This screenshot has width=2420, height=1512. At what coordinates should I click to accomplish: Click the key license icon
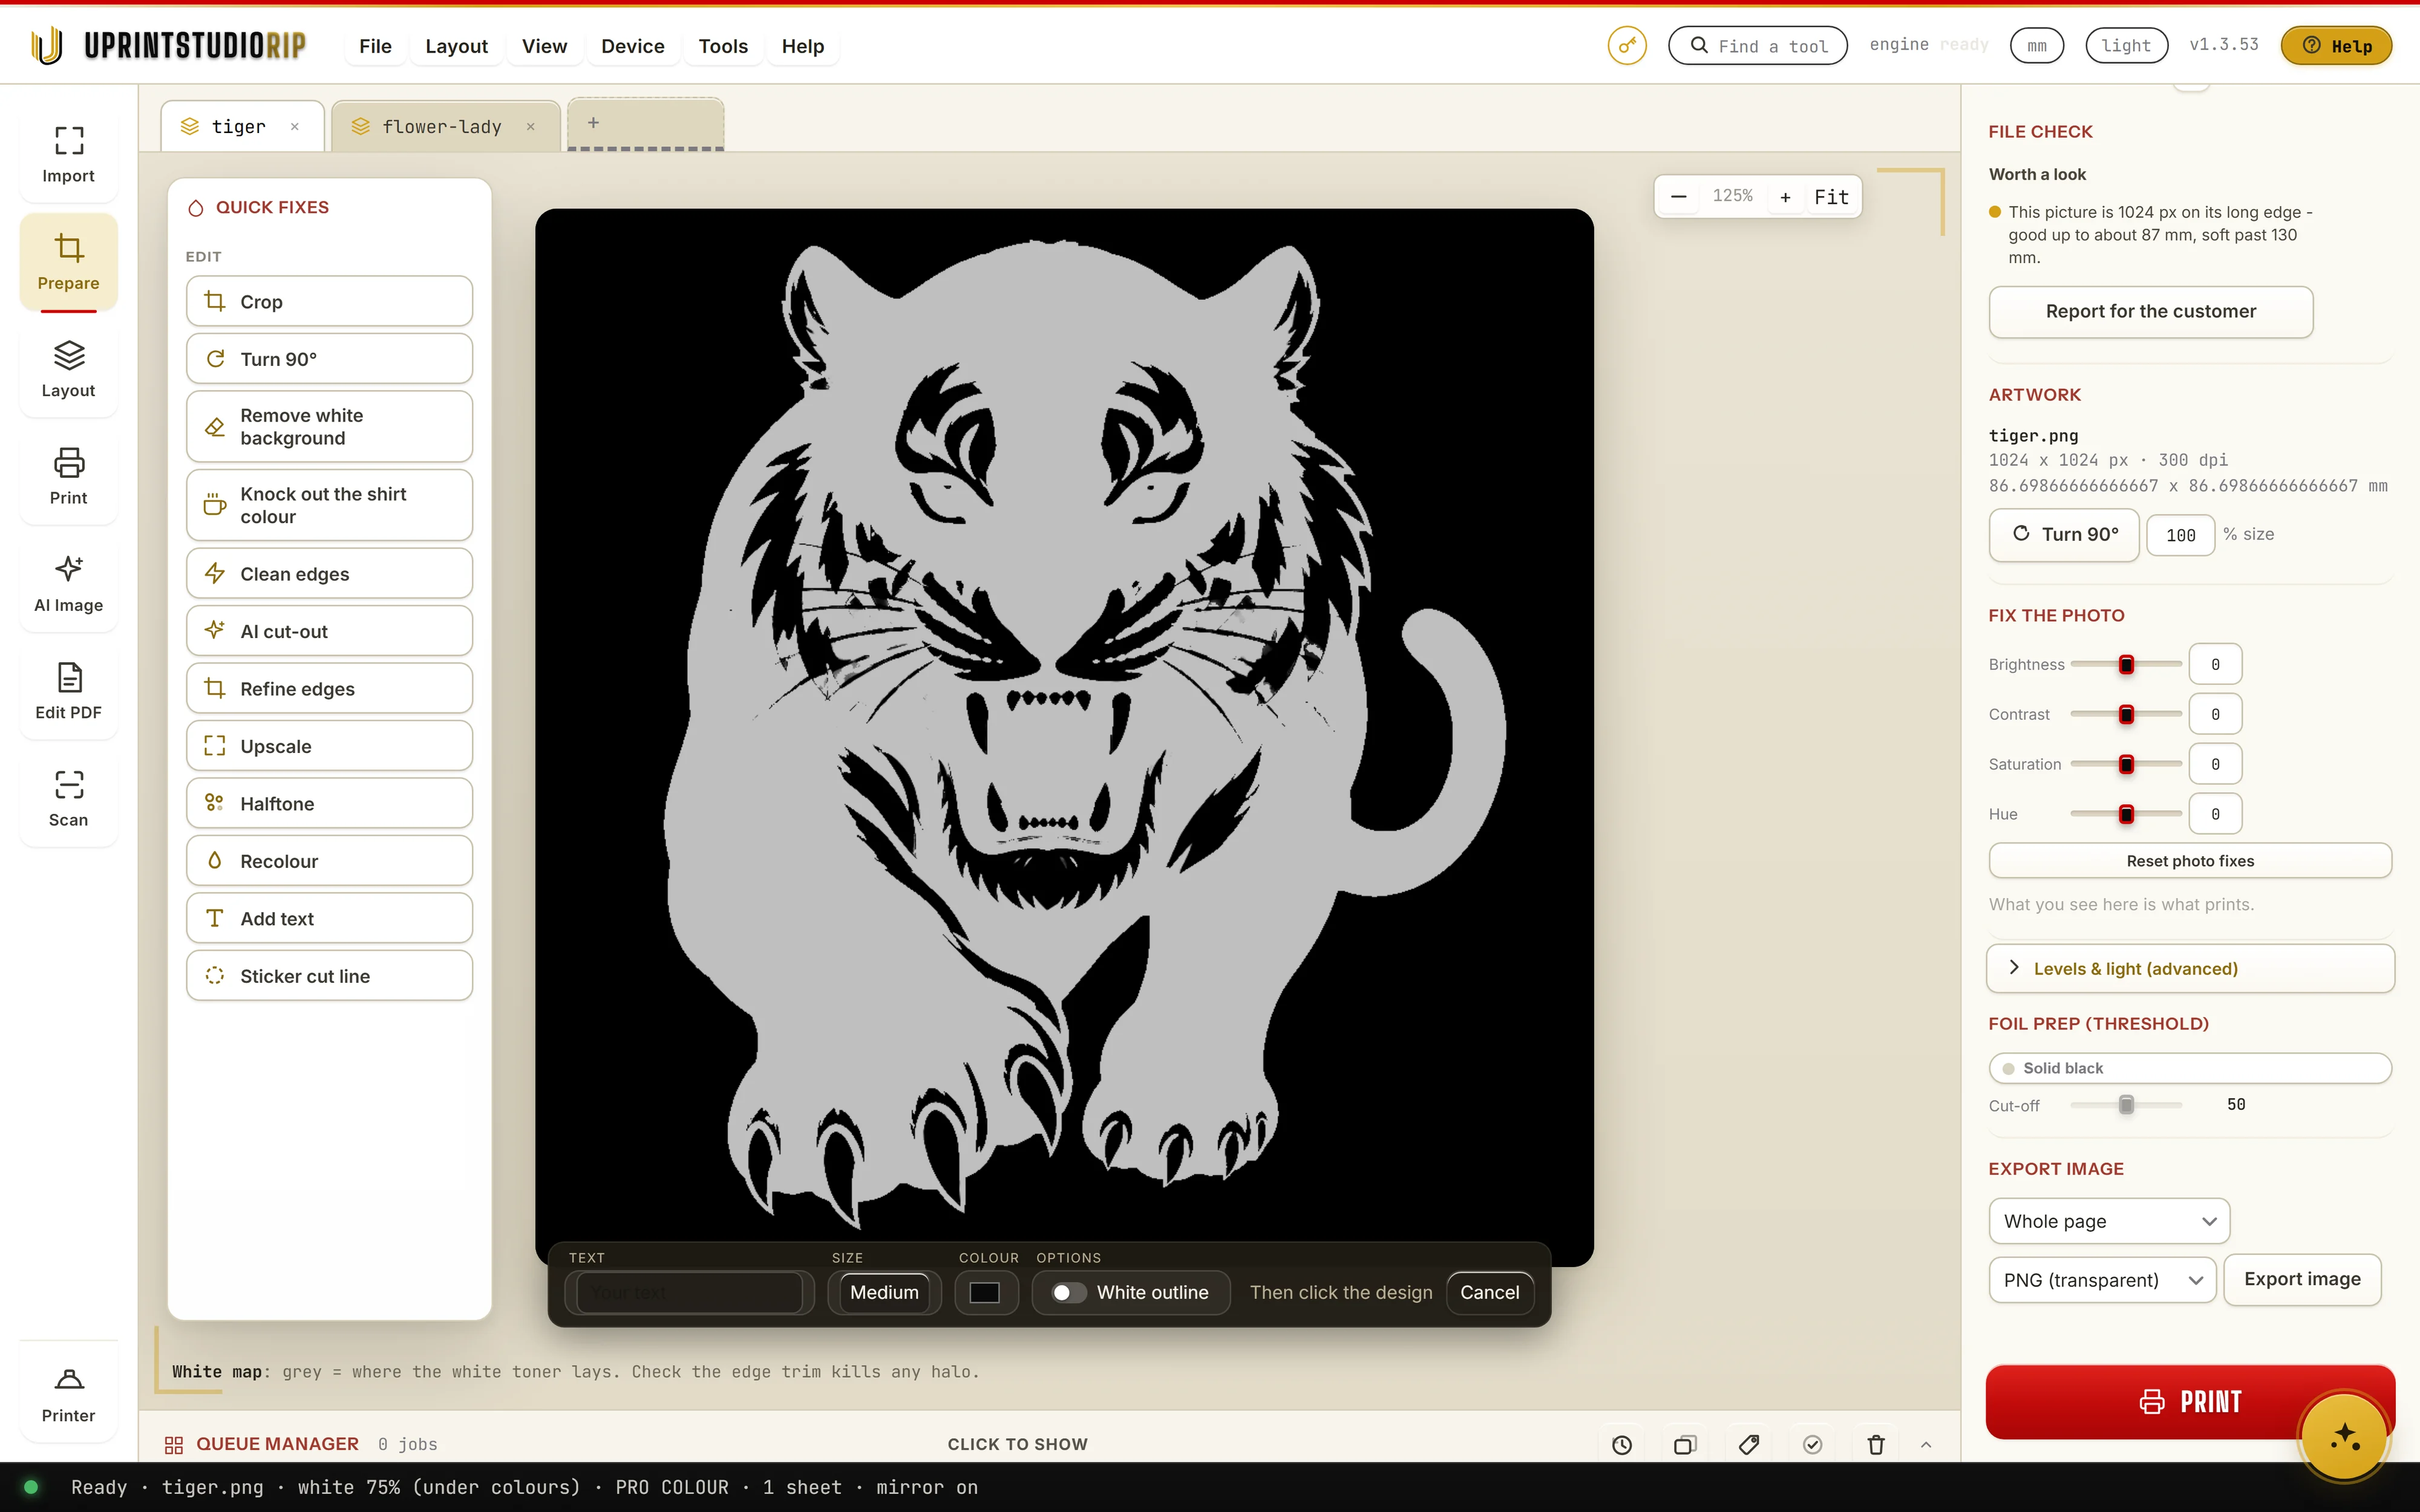1627,45
